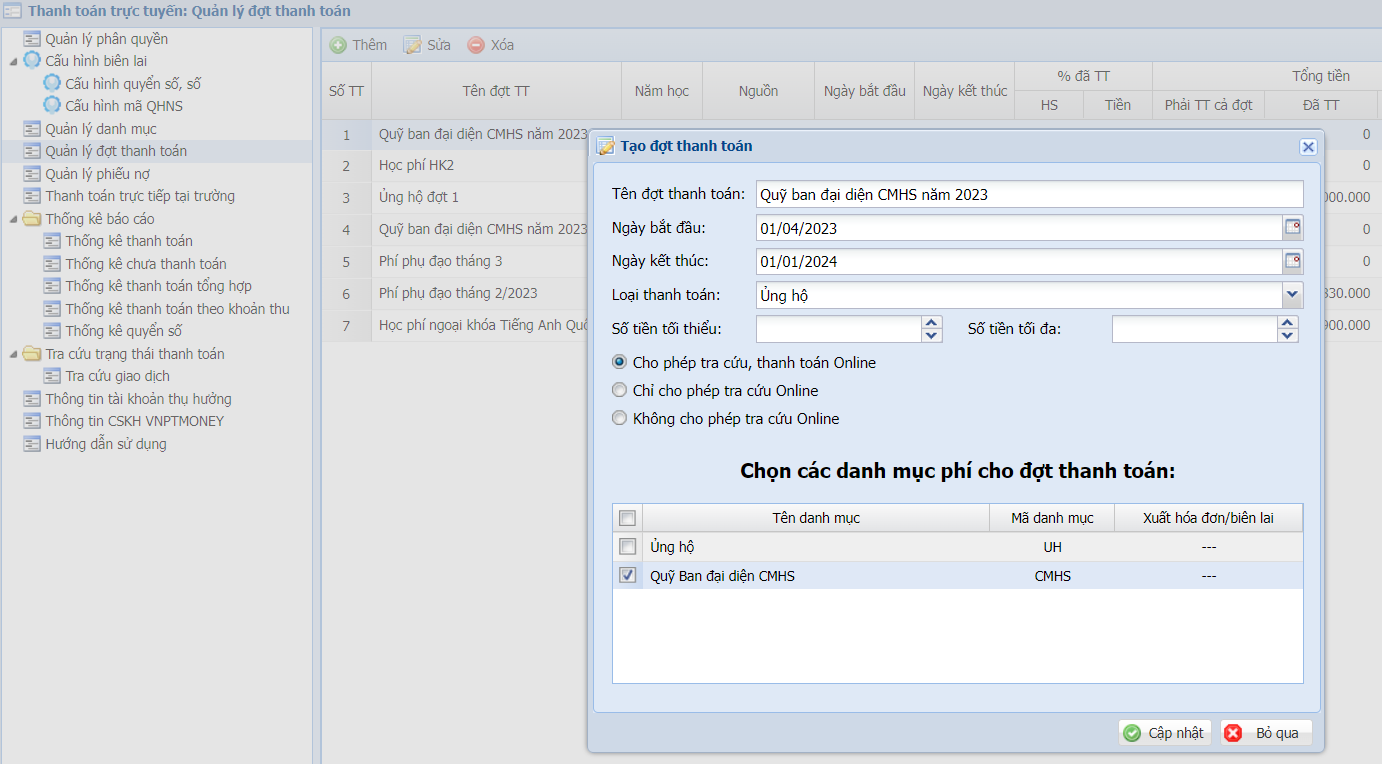Click the Thống kê báo cáo folder icon
The image size is (1382, 764).
click(32, 219)
